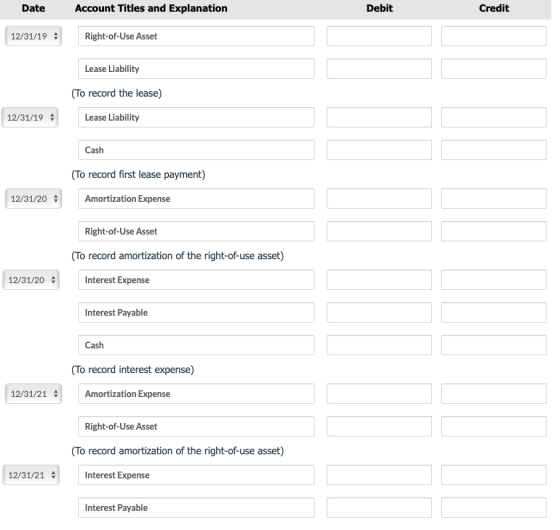Click credit field for 12/31/20 Right-of-Use Asset
This screenshot has width=560, height=530.
tap(494, 231)
